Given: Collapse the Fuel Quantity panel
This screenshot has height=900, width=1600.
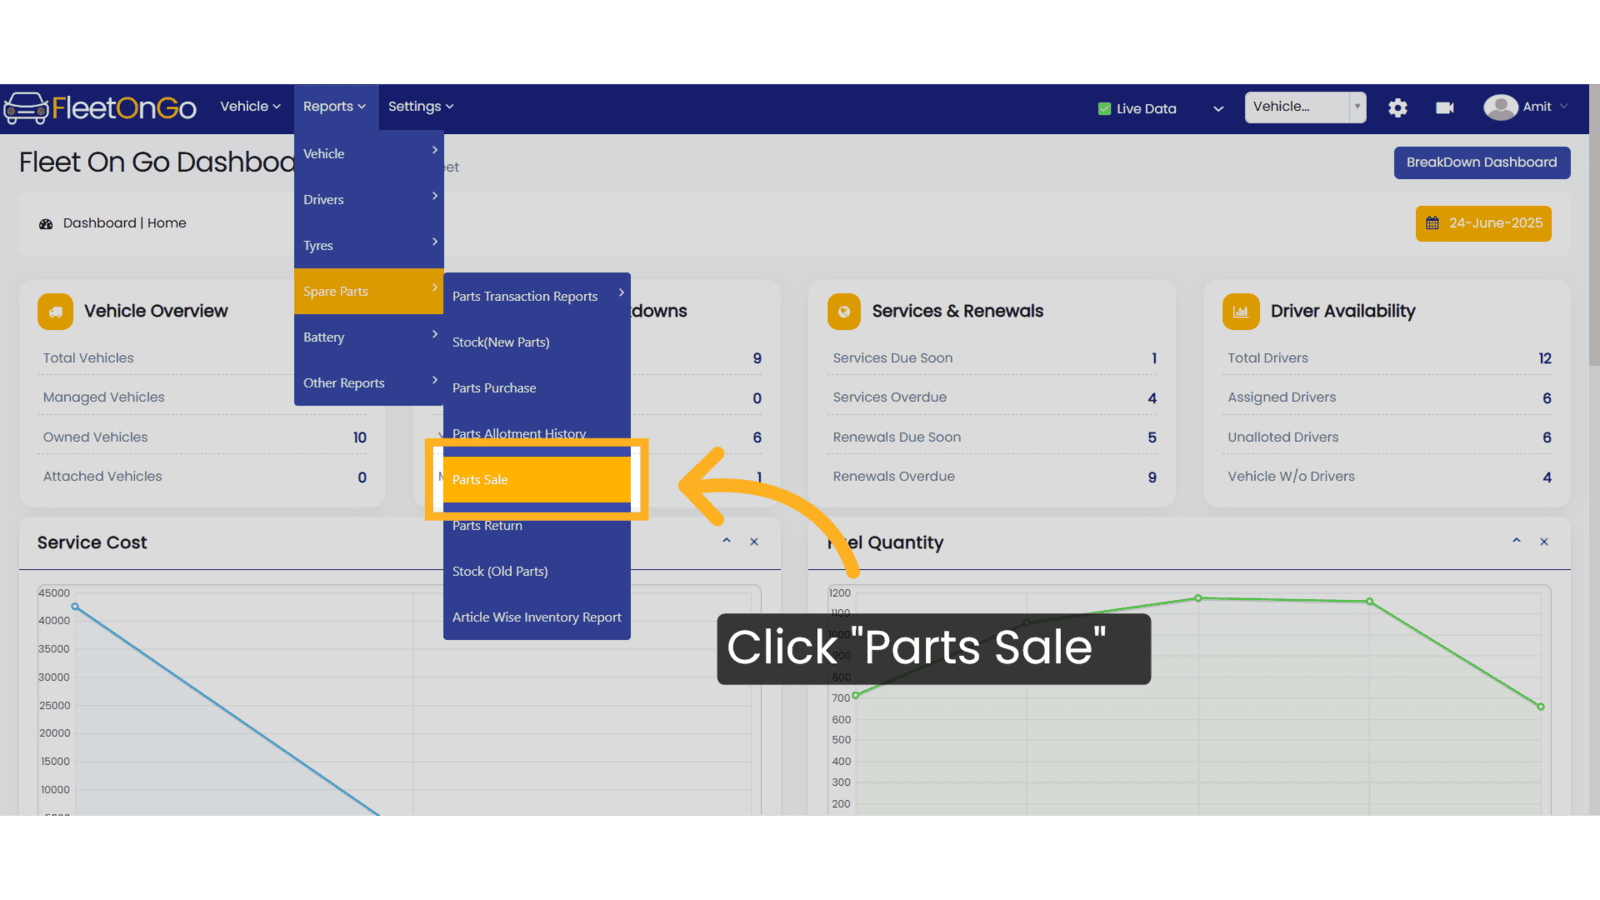Looking at the screenshot, I should point(1517,541).
